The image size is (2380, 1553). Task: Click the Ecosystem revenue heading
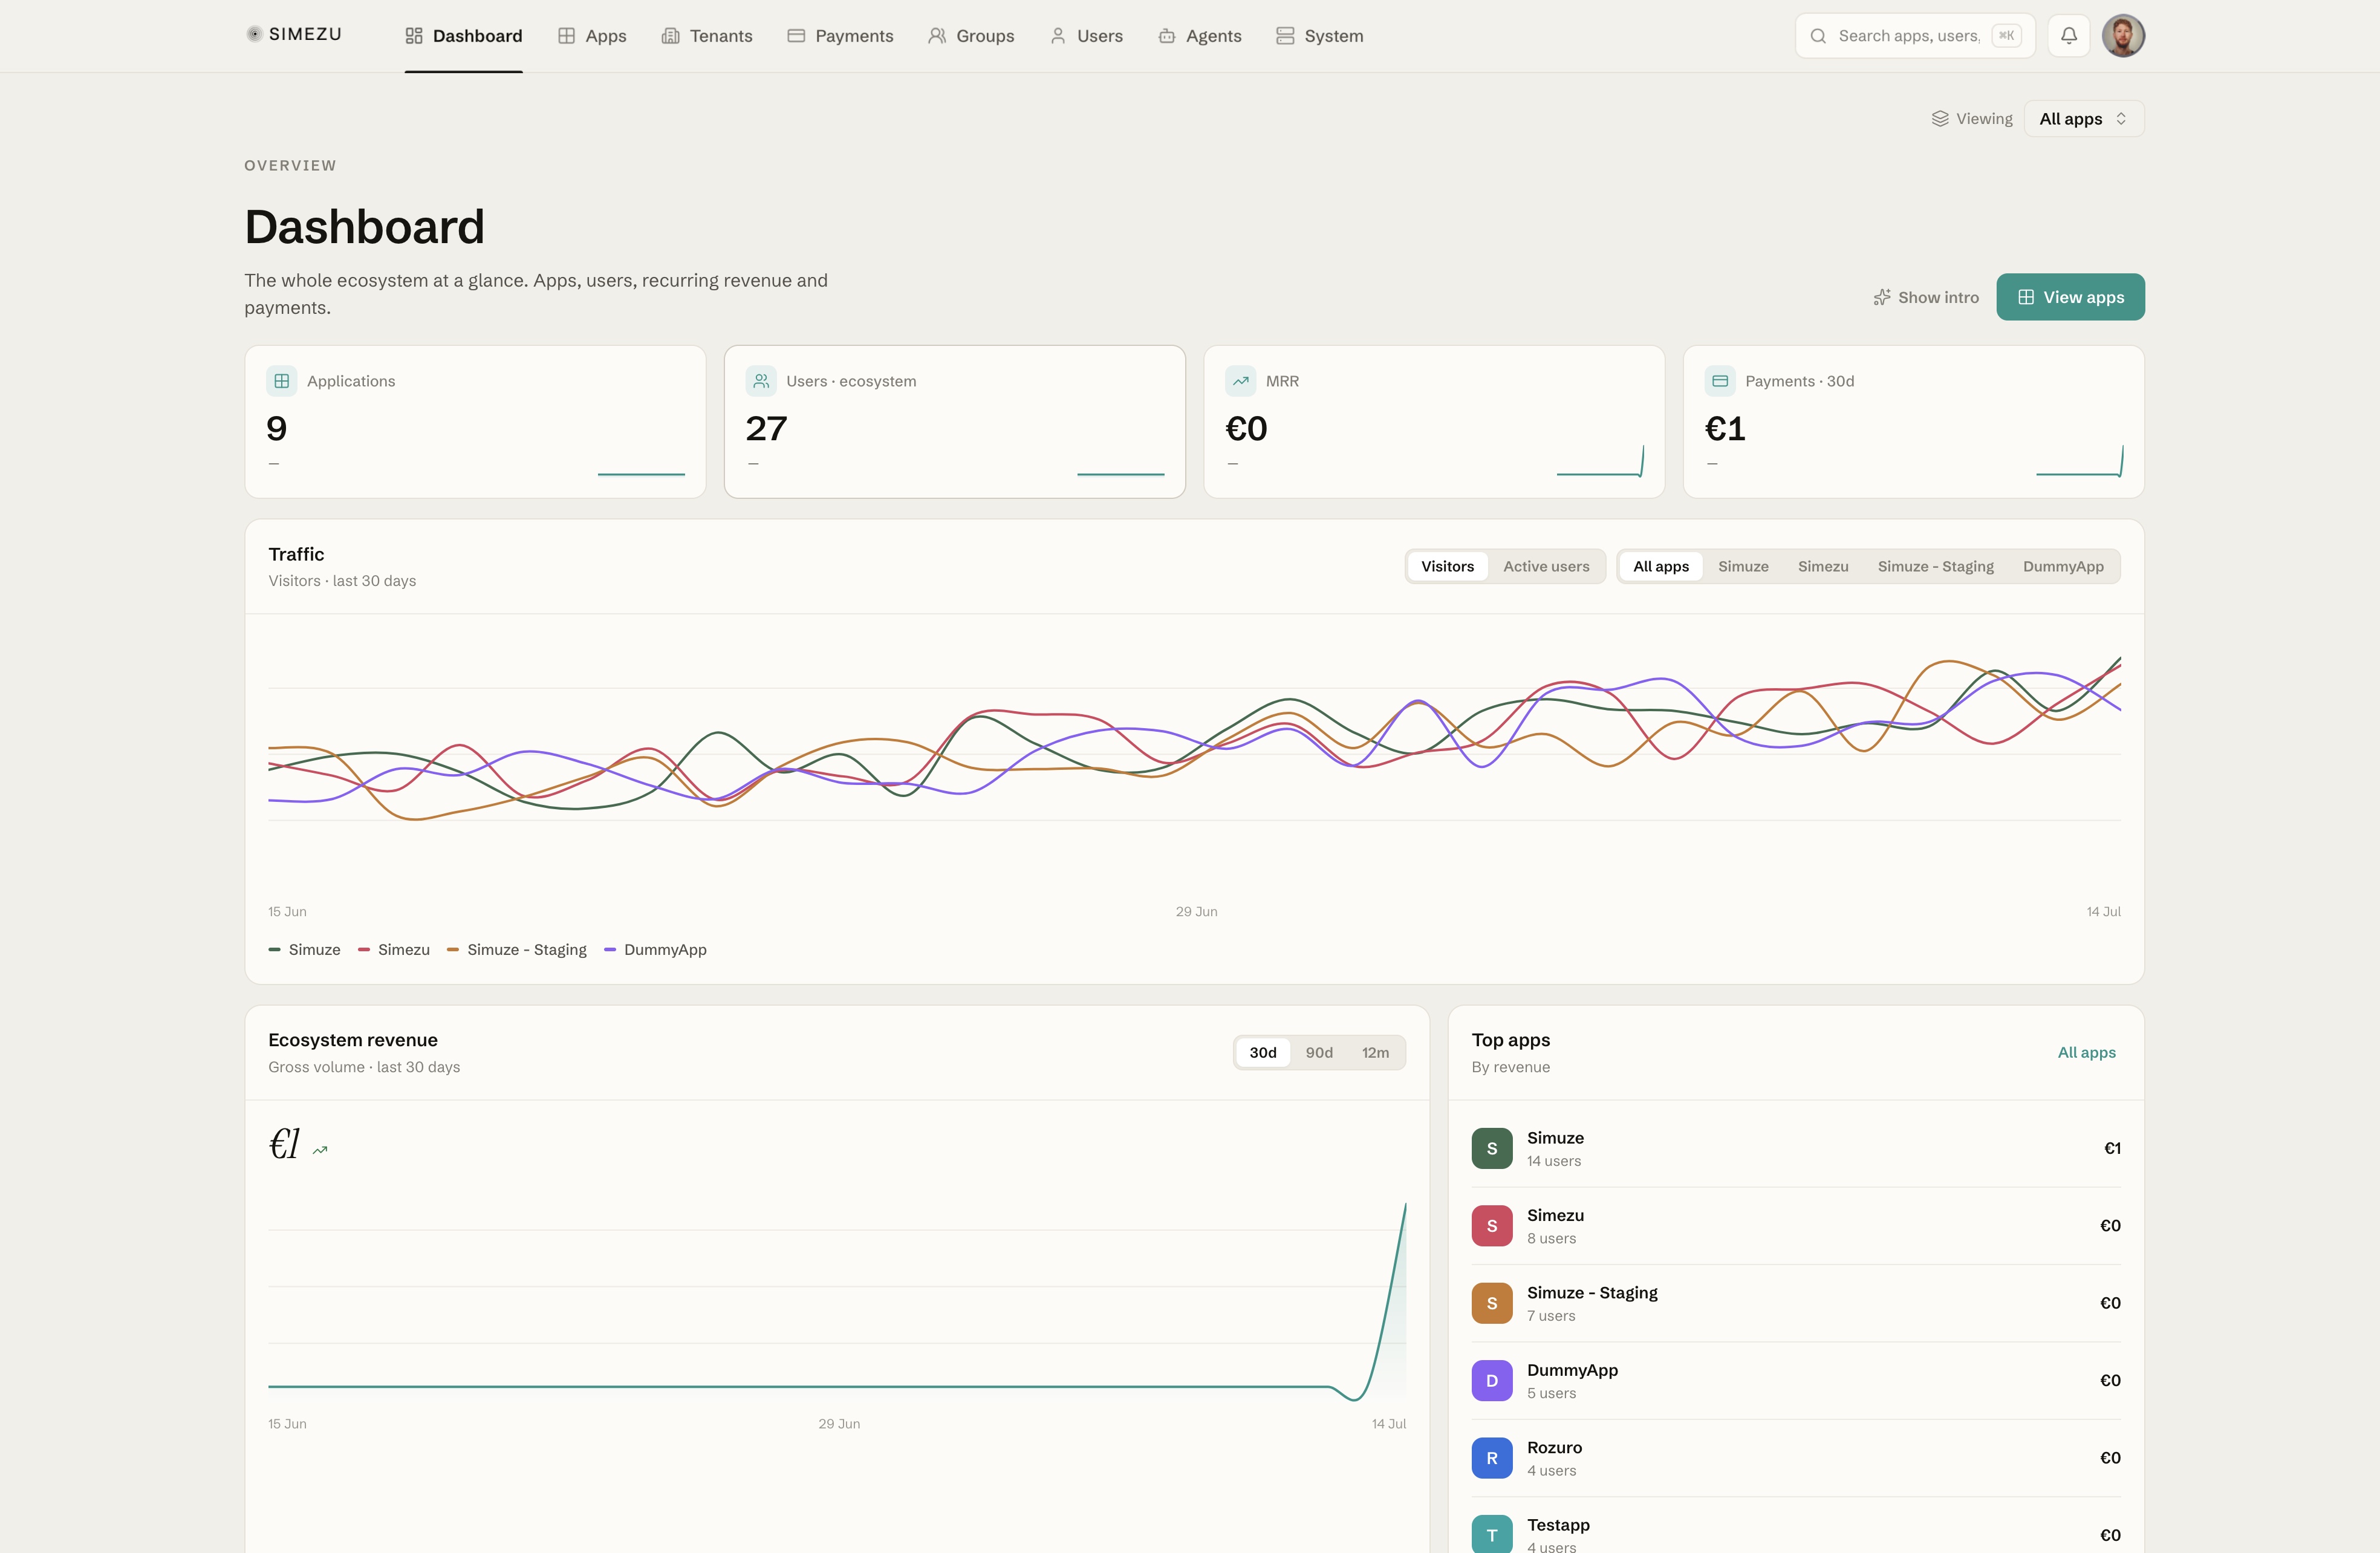coord(353,1040)
